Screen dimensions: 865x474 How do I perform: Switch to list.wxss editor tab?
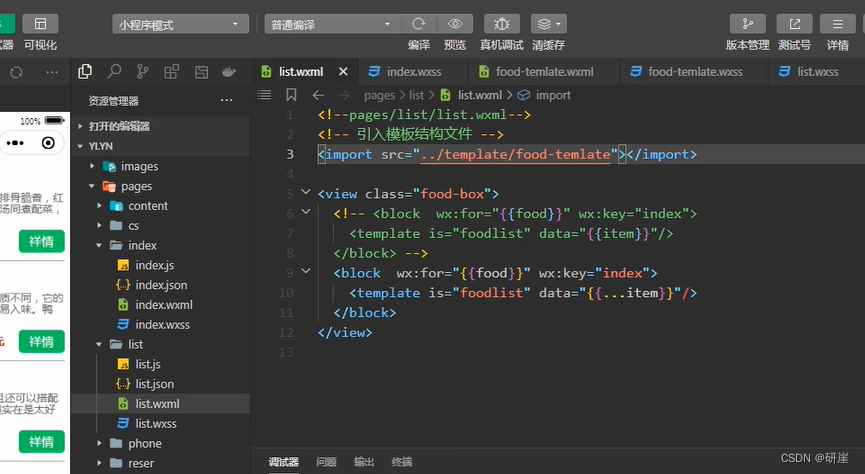click(818, 72)
